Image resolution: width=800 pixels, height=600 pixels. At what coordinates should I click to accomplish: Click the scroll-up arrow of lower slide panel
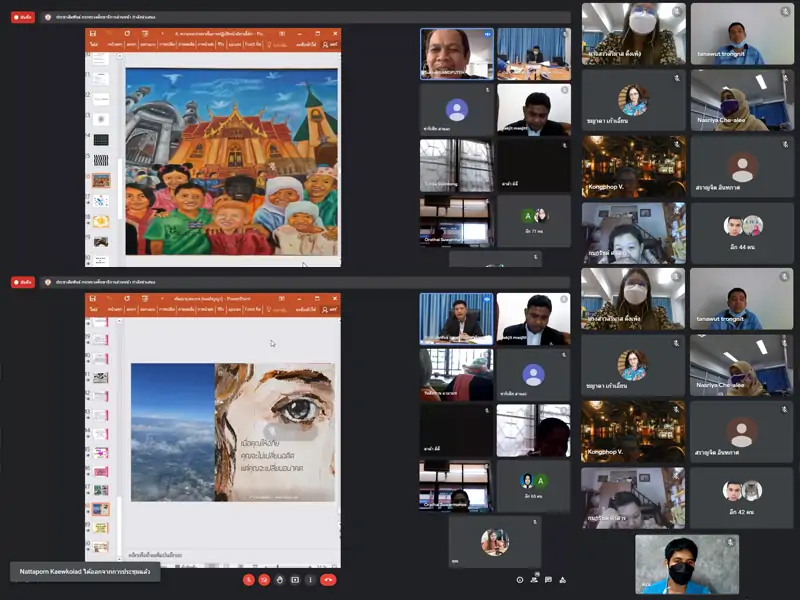click(x=119, y=321)
